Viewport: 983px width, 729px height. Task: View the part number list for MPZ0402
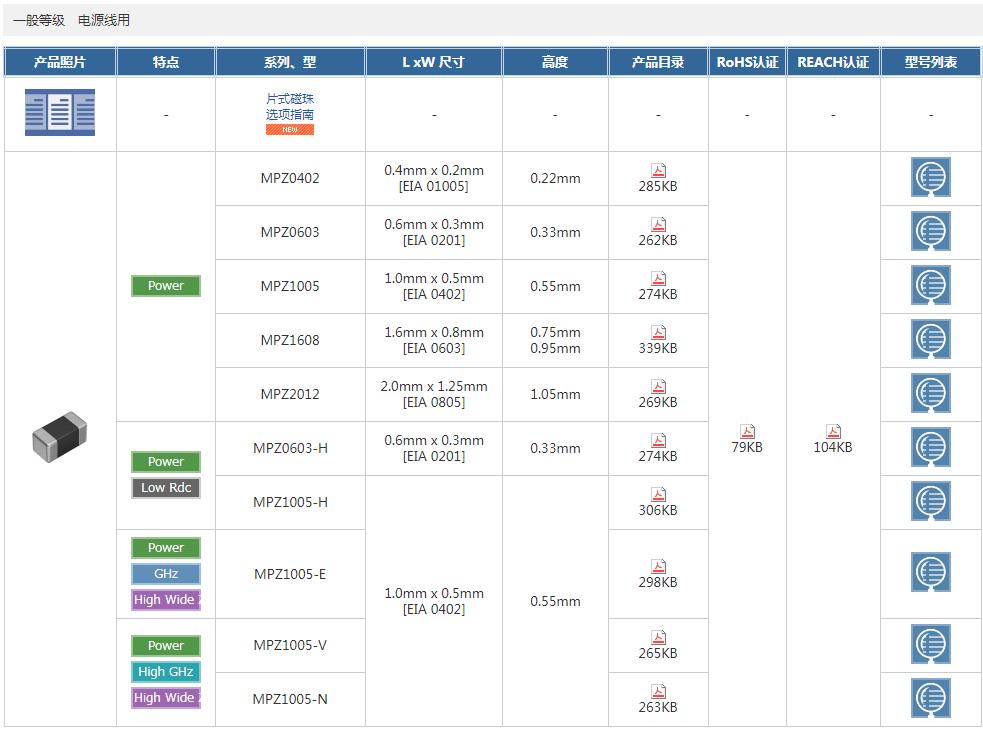930,178
